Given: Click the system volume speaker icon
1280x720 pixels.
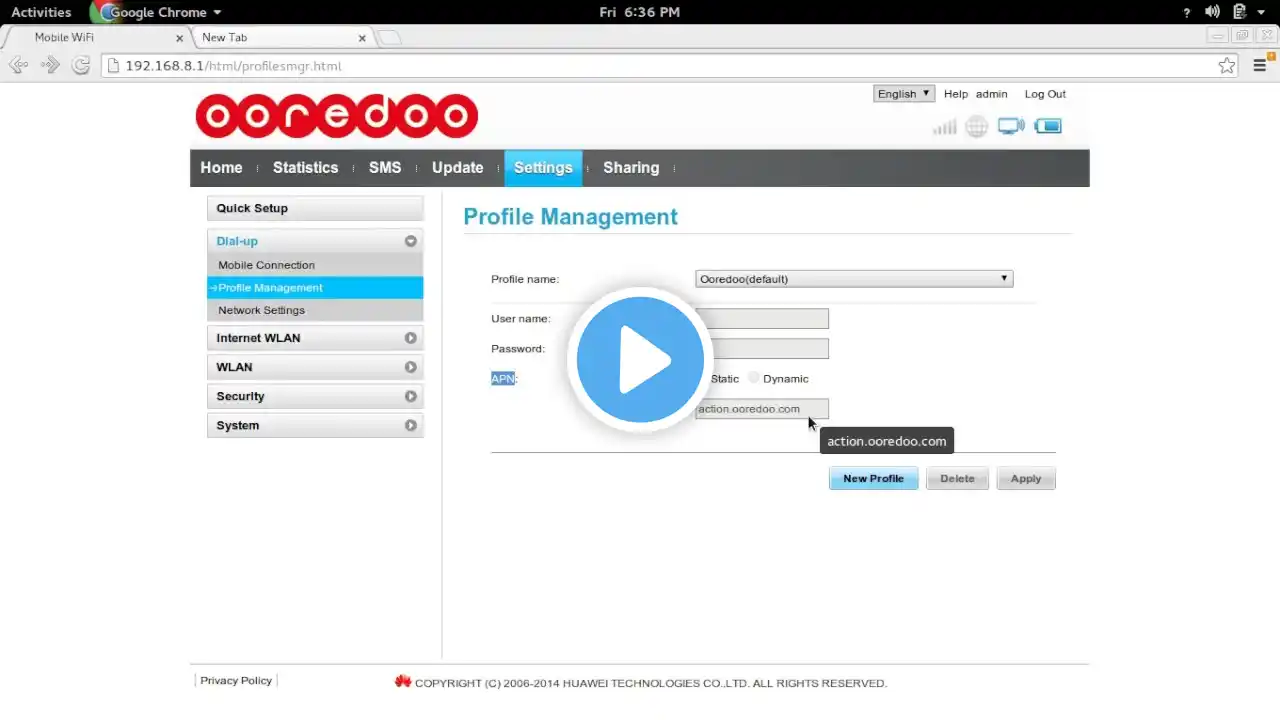Looking at the screenshot, I should point(1212,12).
